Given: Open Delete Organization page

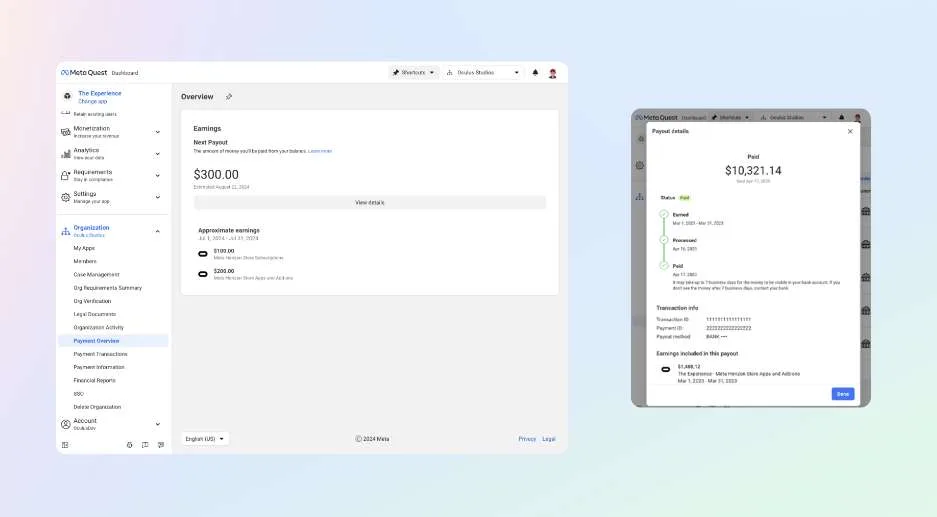Looking at the screenshot, I should 97,407.
